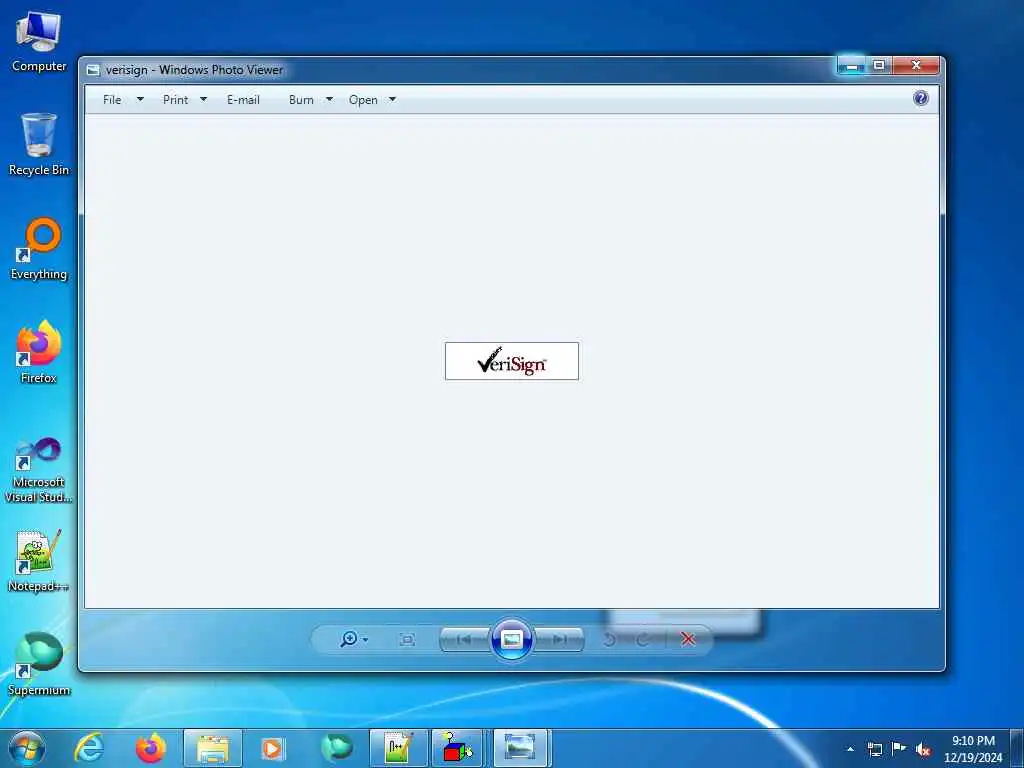Image resolution: width=1024 pixels, height=768 pixels.
Task: Click the muted volume tray icon
Action: click(x=923, y=750)
